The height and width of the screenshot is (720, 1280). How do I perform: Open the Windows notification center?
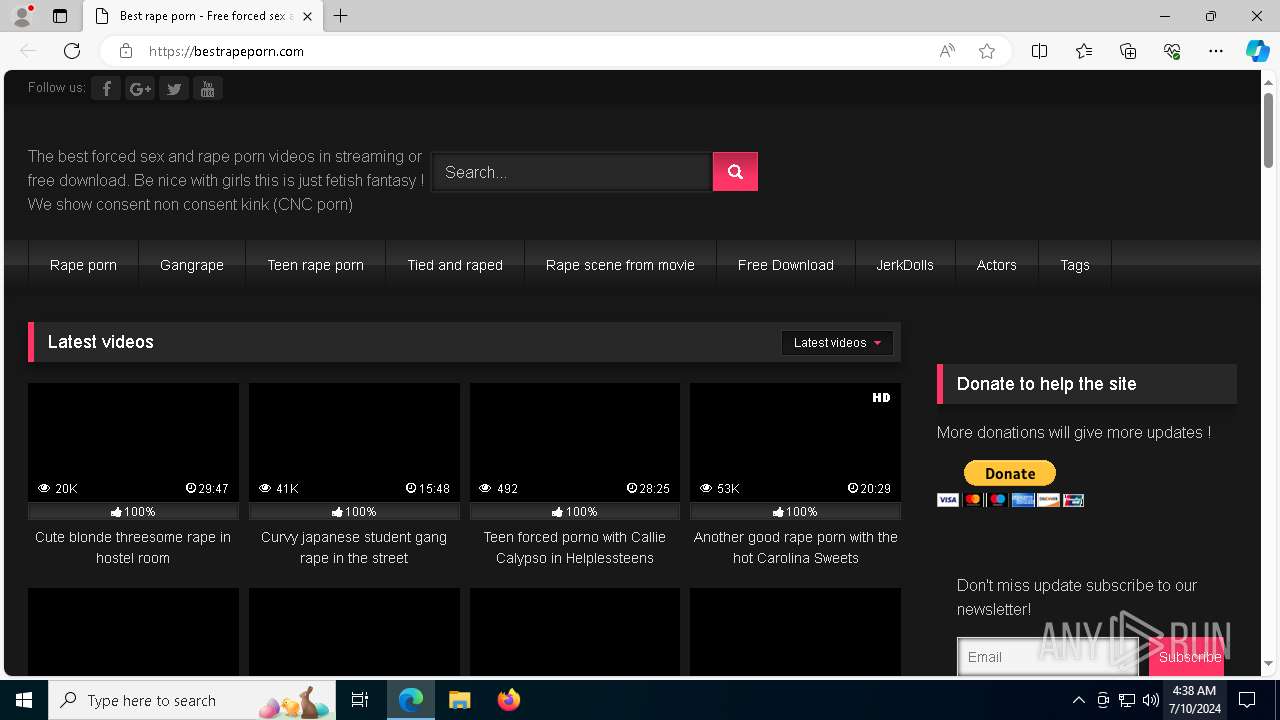[x=1248, y=700]
